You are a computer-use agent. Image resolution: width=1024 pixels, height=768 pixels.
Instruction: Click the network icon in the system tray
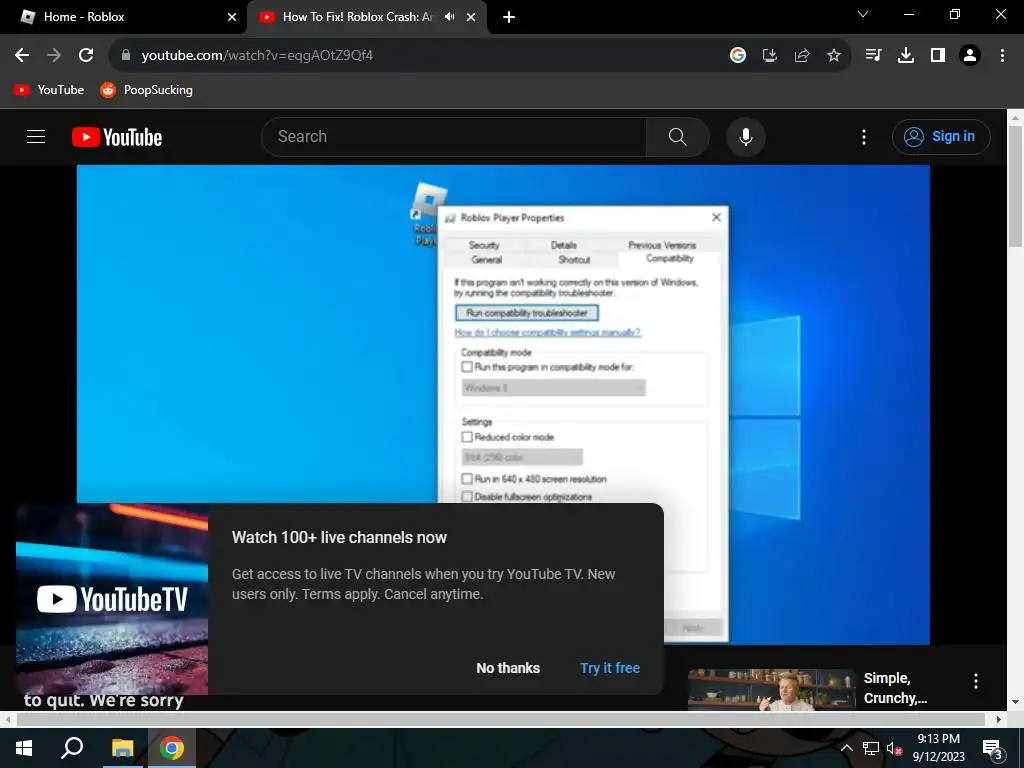pyautogui.click(x=871, y=749)
